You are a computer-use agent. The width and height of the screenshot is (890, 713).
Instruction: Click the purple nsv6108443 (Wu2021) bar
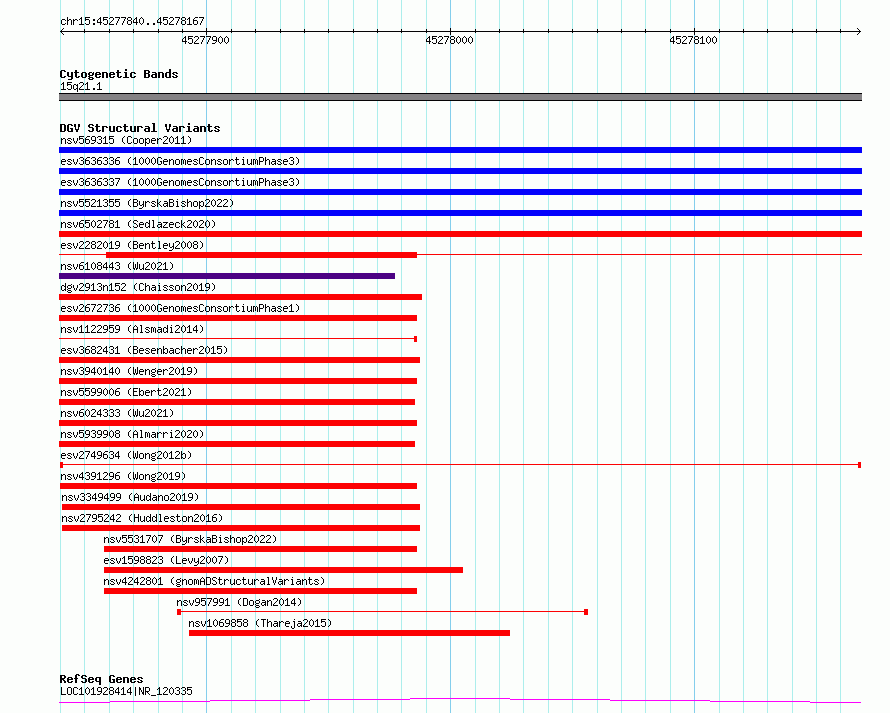pyautogui.click(x=227, y=276)
